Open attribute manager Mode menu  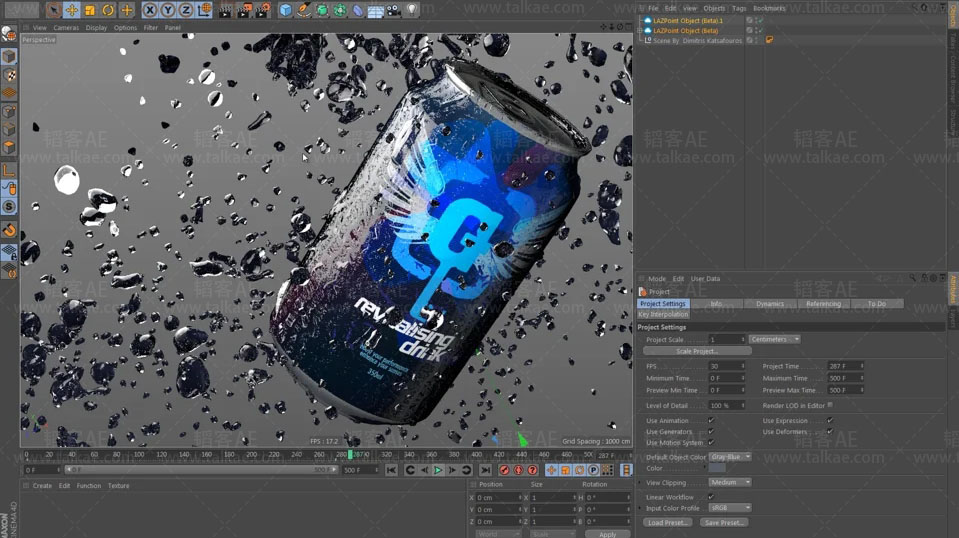[x=657, y=279]
